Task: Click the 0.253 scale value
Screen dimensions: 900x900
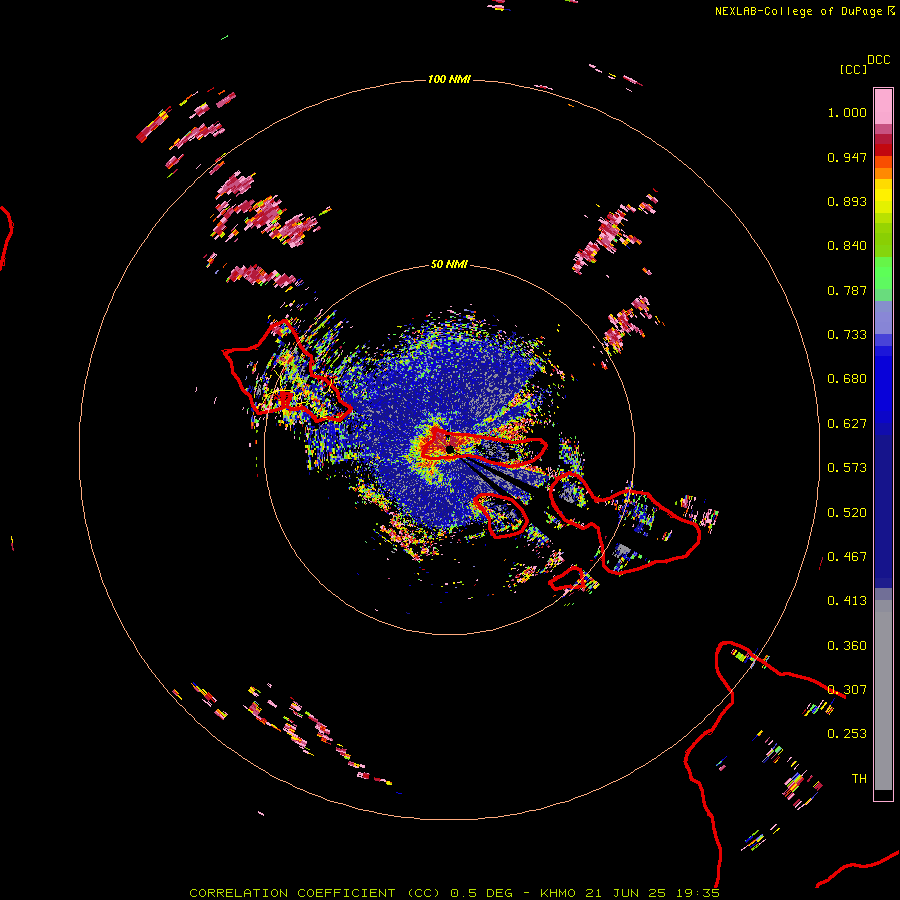Action: click(847, 734)
